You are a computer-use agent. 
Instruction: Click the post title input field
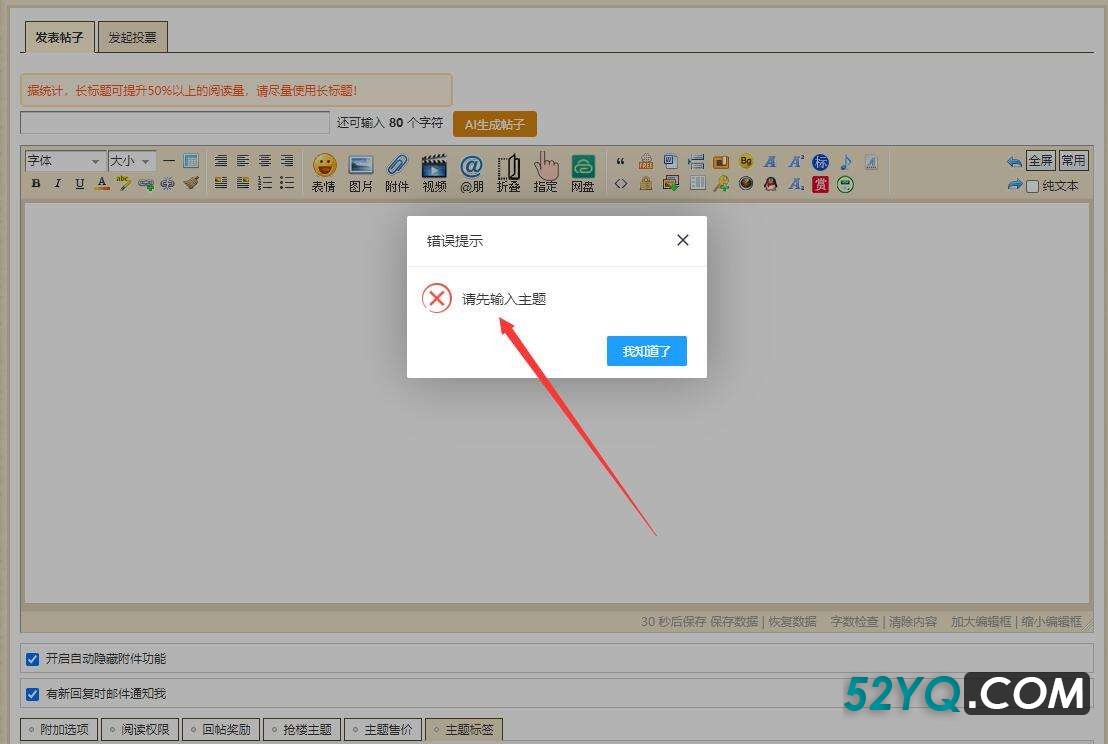(175, 123)
